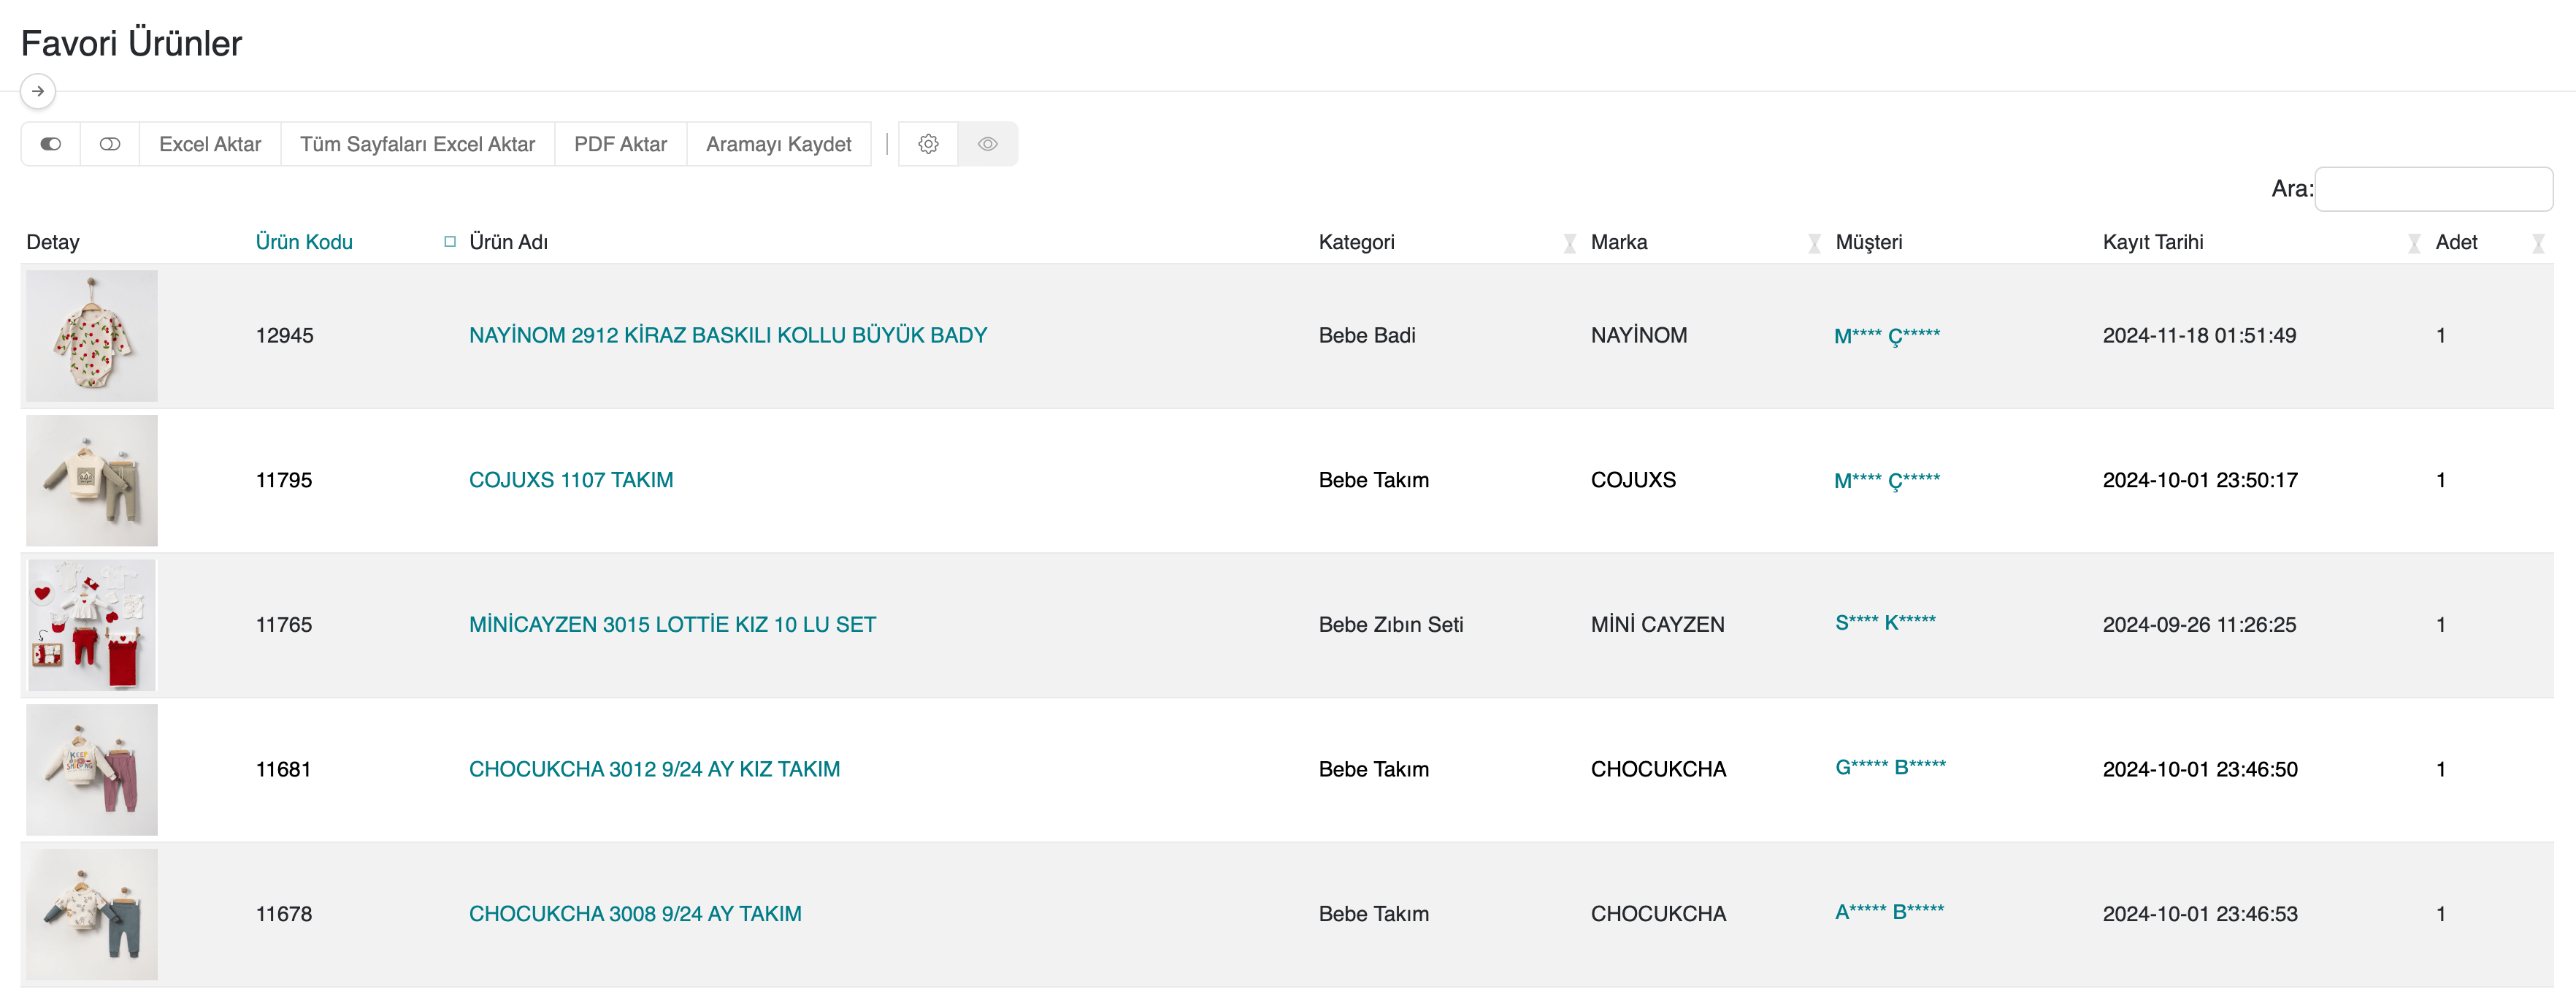Open COJUXS 1107 TAKIM product link
This screenshot has height=992, width=2576.
571,480
